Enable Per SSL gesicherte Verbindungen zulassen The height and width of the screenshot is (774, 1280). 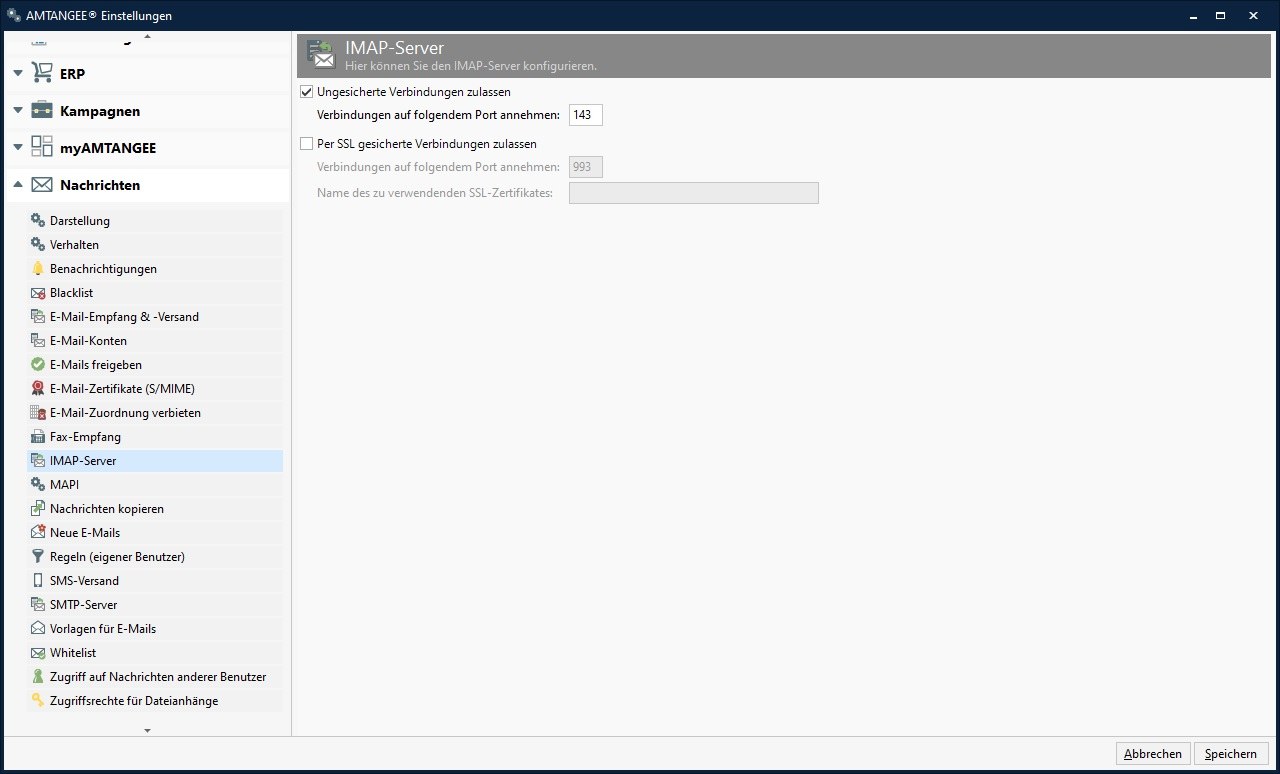[307, 144]
